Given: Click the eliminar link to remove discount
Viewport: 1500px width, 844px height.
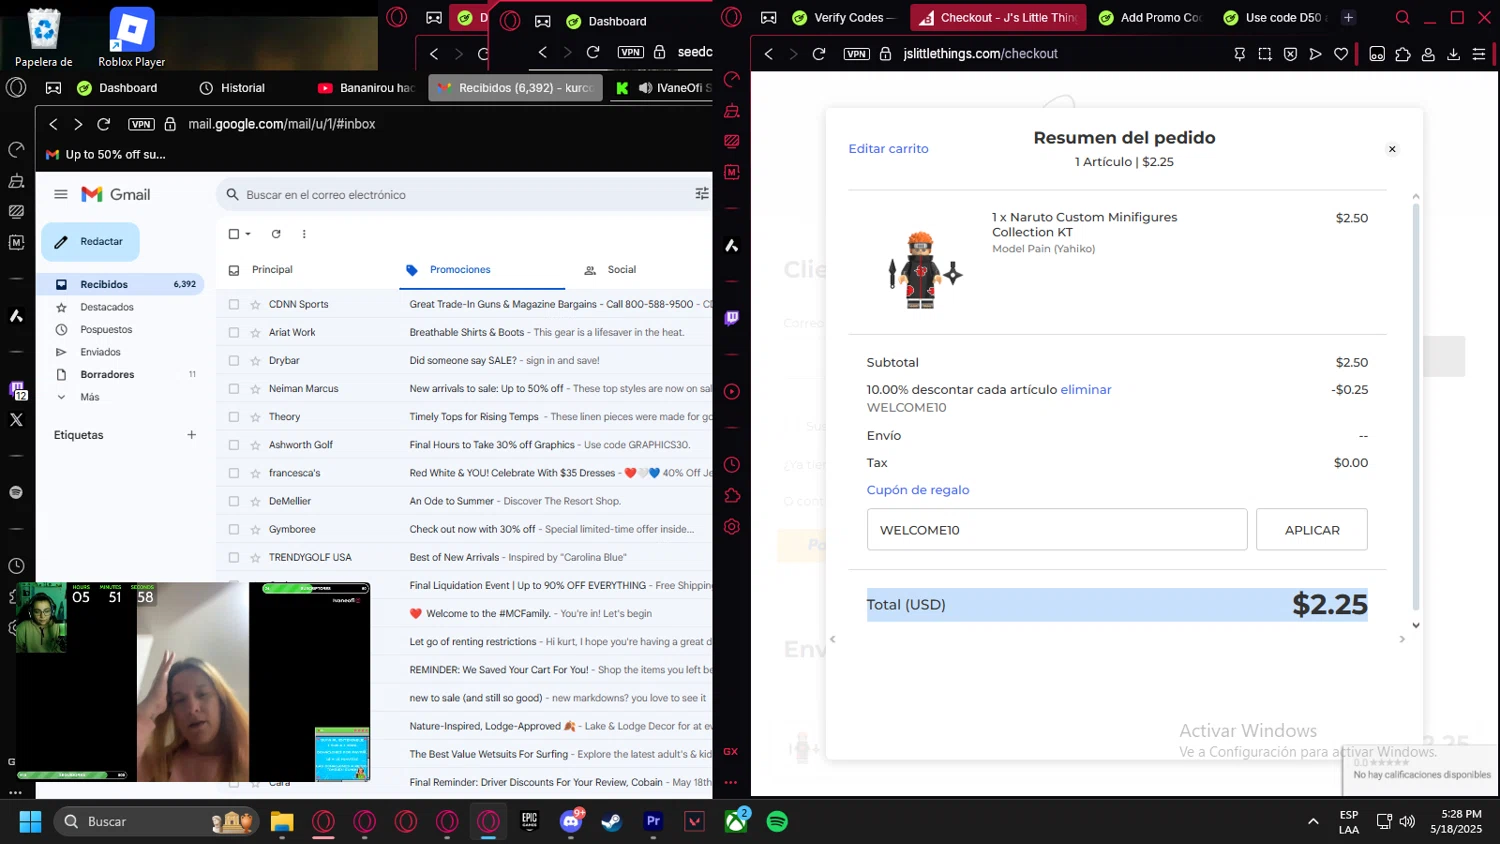Looking at the screenshot, I should click(x=1086, y=390).
